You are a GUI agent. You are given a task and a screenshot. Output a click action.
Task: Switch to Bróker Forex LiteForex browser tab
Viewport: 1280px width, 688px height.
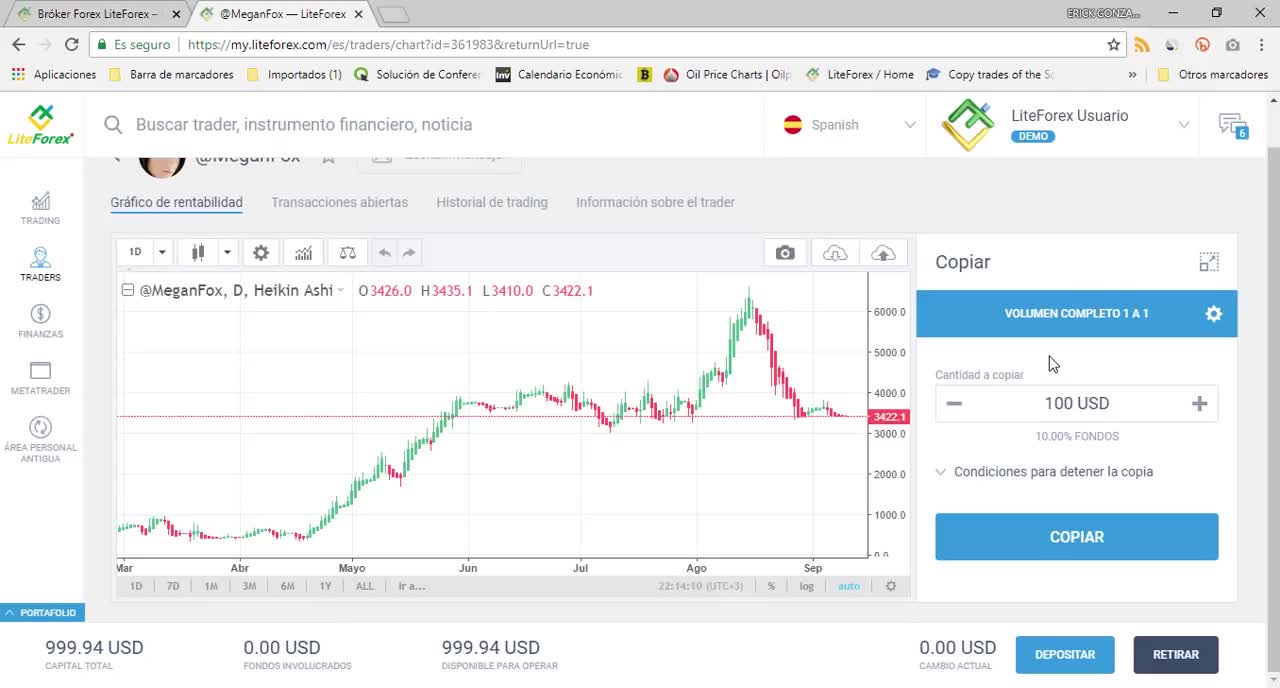coord(96,14)
